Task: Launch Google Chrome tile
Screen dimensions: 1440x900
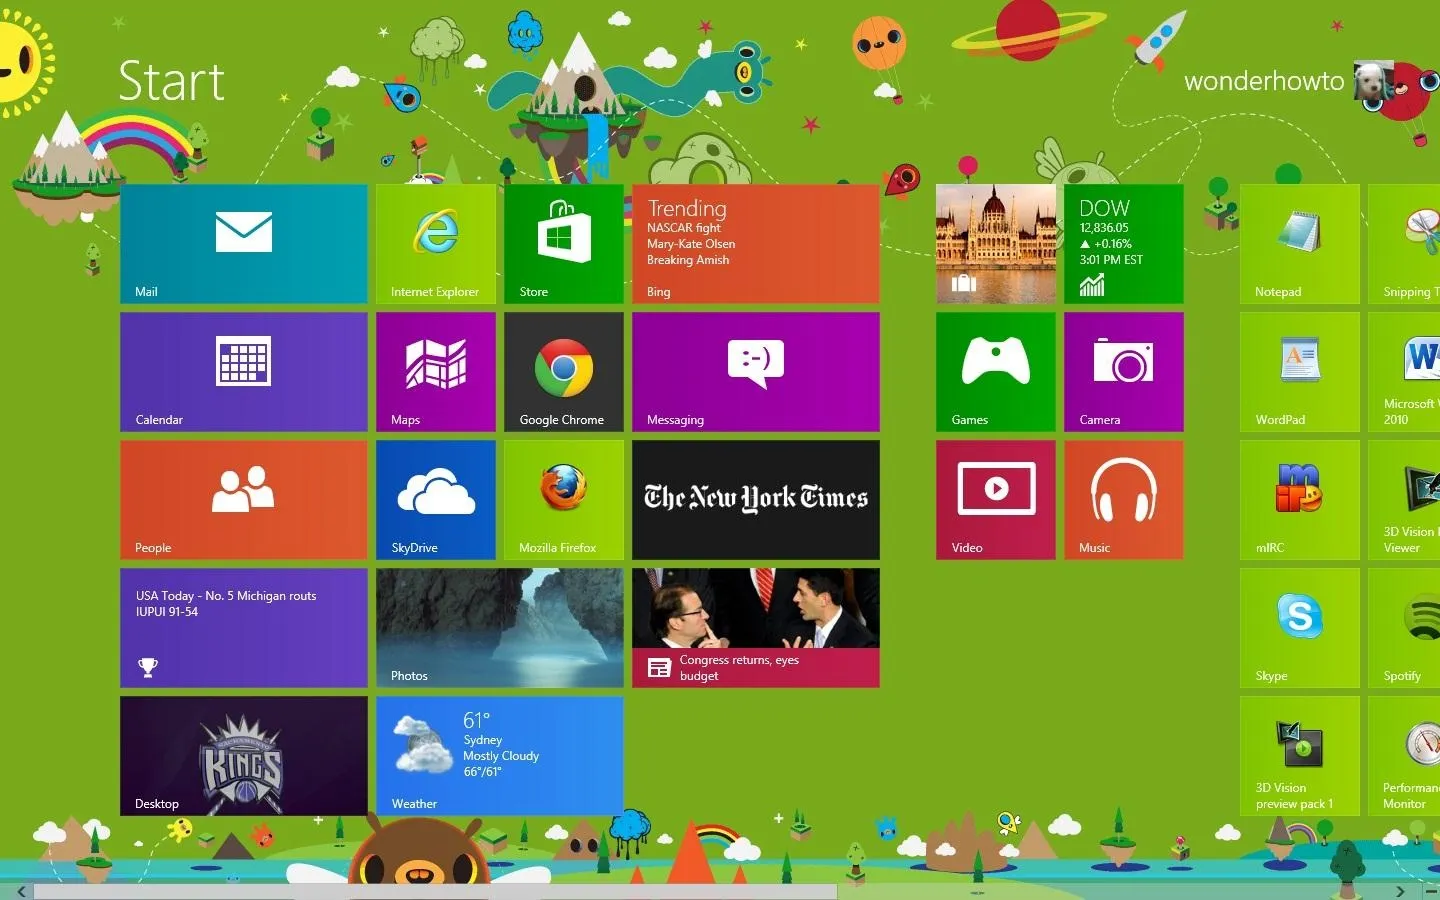Action: coord(564,372)
